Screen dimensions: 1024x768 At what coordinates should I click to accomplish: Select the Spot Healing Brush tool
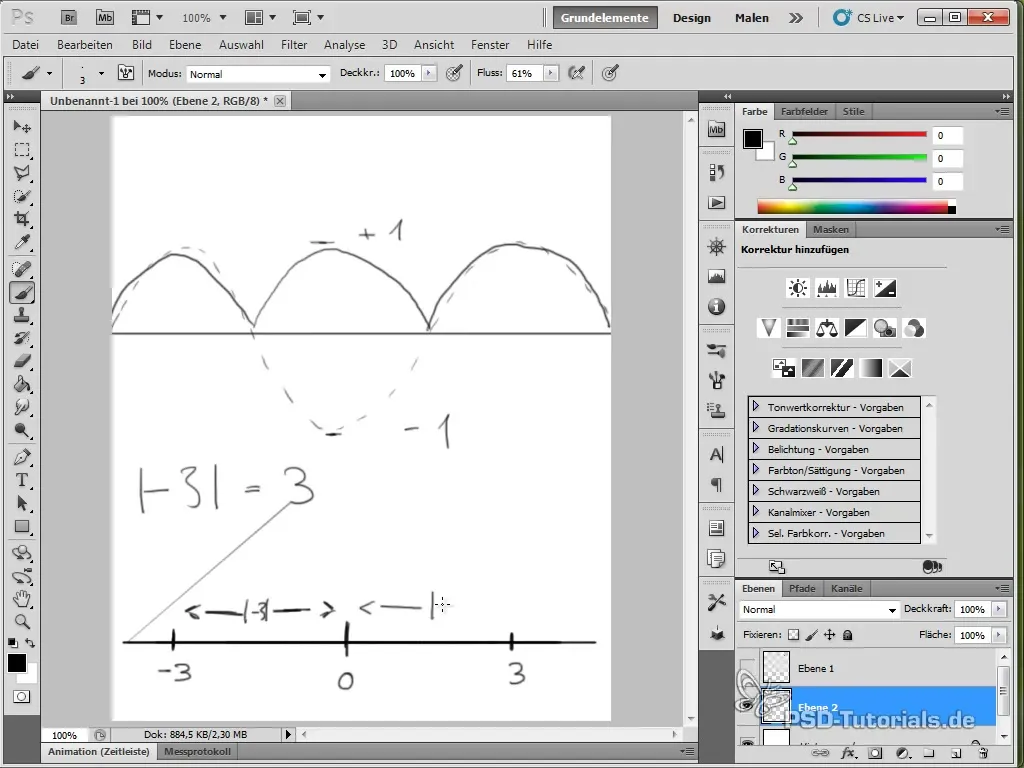(22, 268)
